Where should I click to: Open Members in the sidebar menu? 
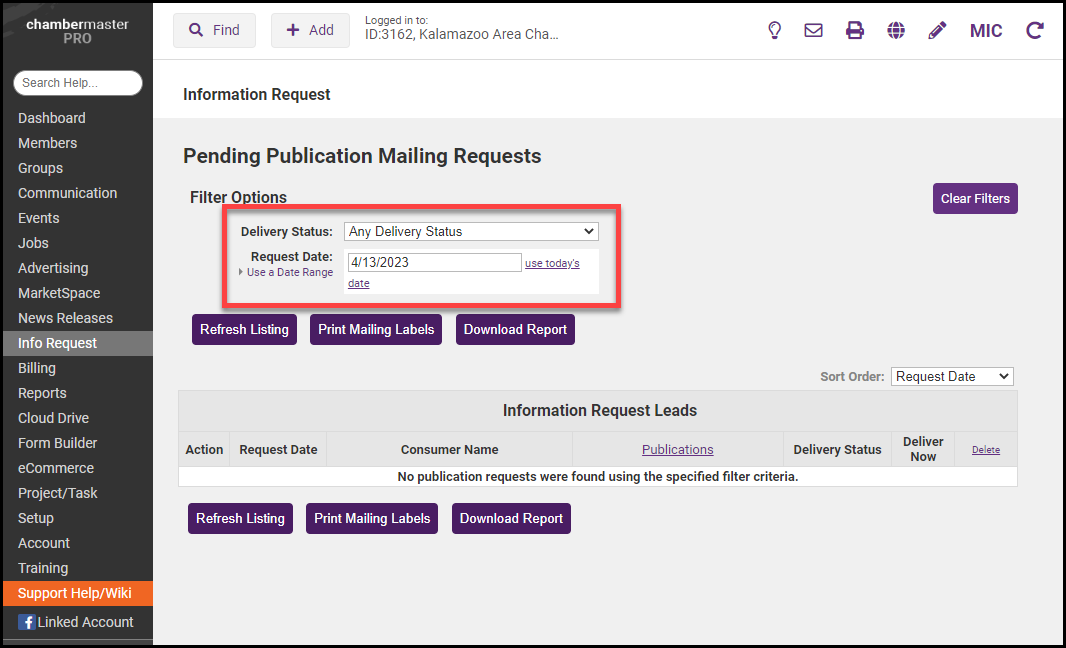[x=47, y=143]
